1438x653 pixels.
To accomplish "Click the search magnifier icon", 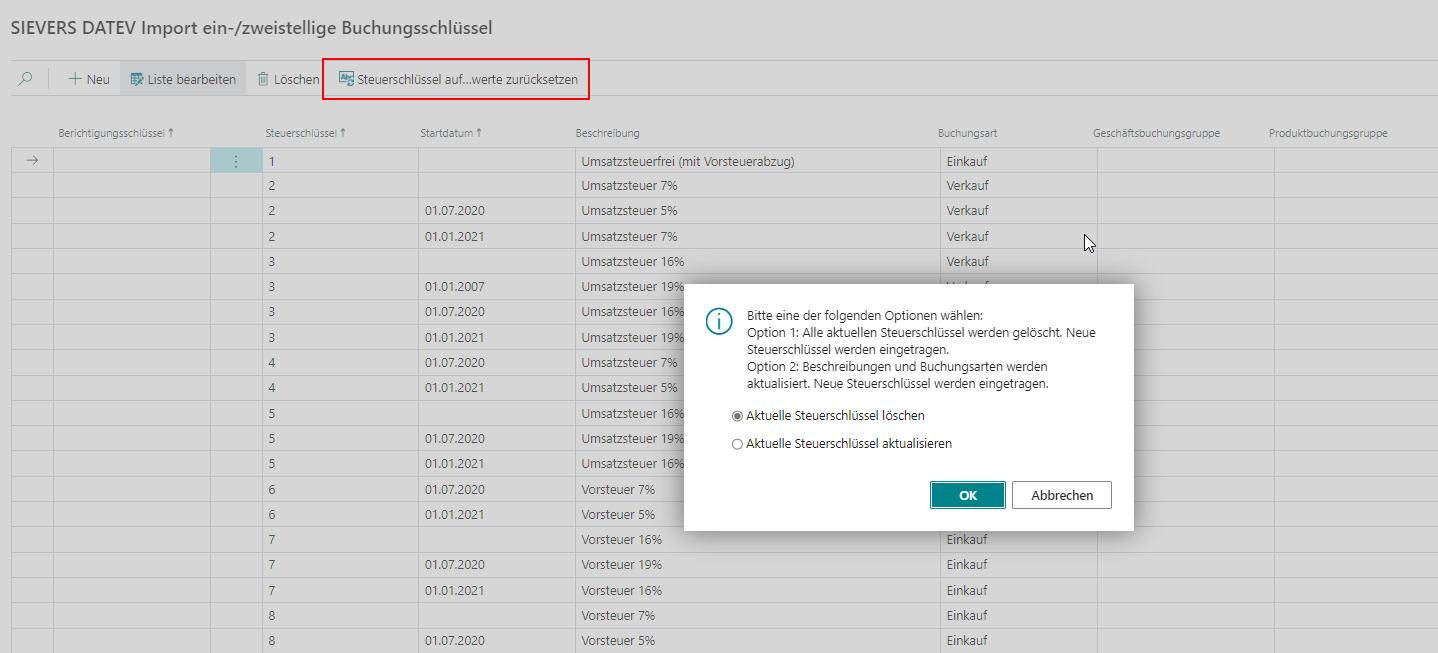I will coord(26,79).
